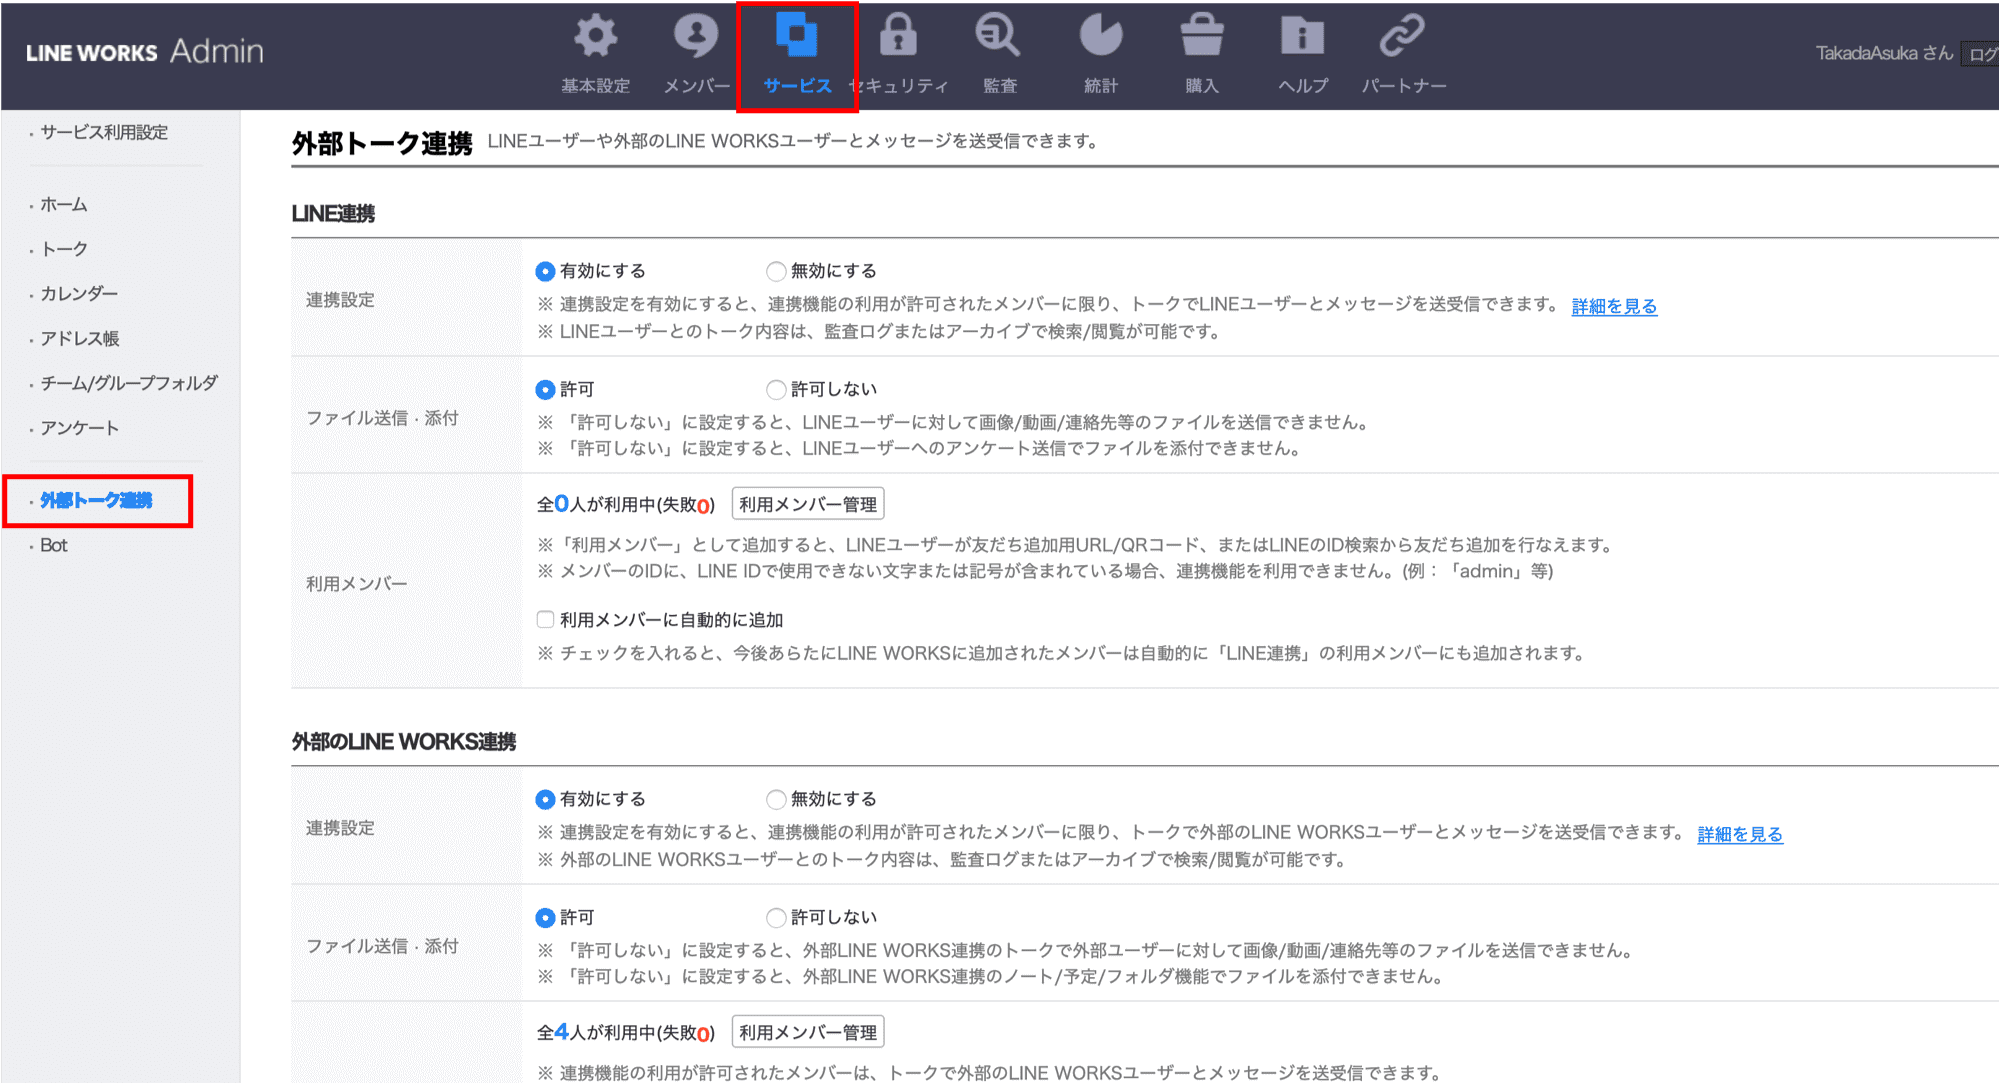The image size is (1999, 1083).
Task: Open トーク in the left sidebar
Action: click(64, 249)
